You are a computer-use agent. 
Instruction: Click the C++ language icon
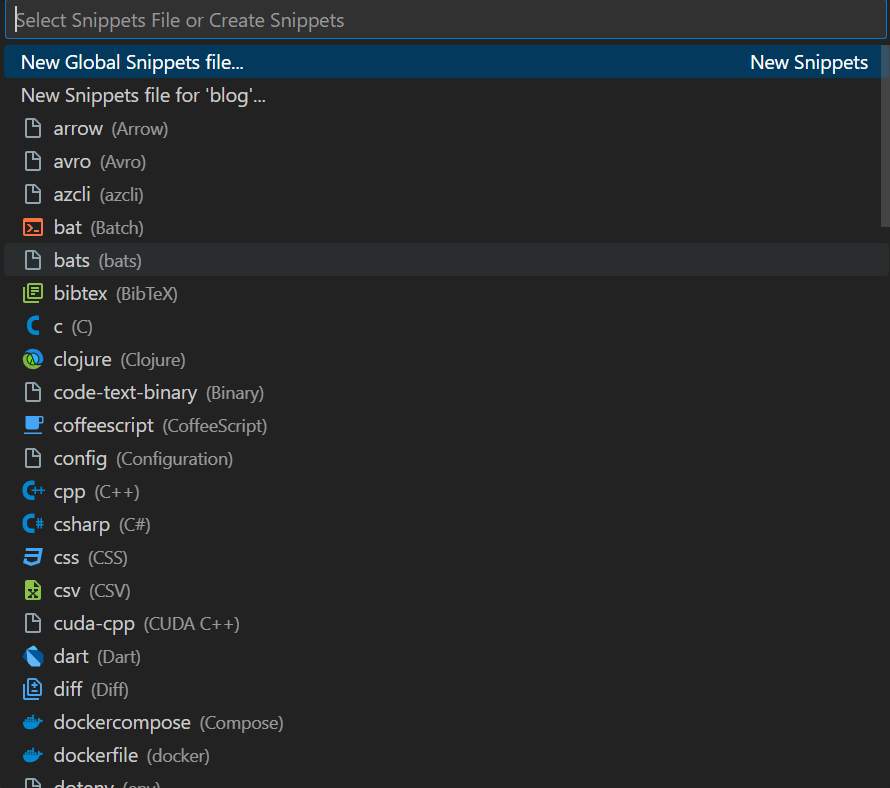(x=33, y=491)
